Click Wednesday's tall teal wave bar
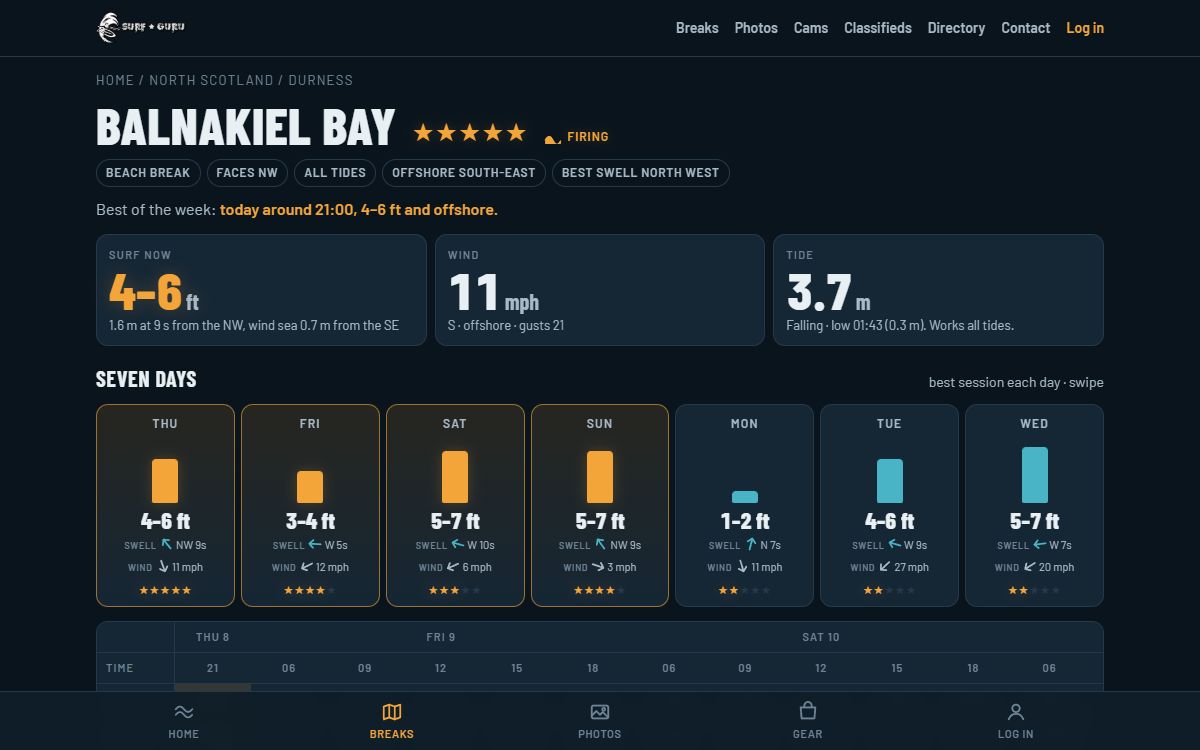 (x=1035, y=475)
